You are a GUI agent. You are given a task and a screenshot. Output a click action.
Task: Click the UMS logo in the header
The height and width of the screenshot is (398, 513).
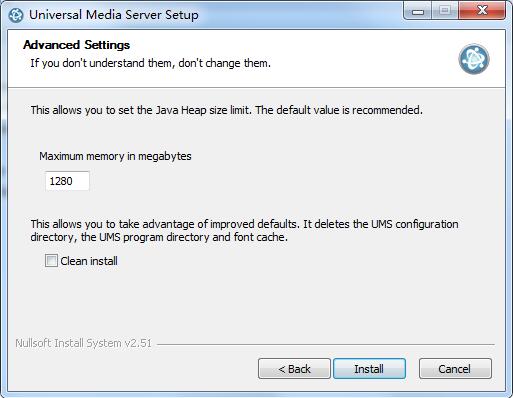click(474, 59)
